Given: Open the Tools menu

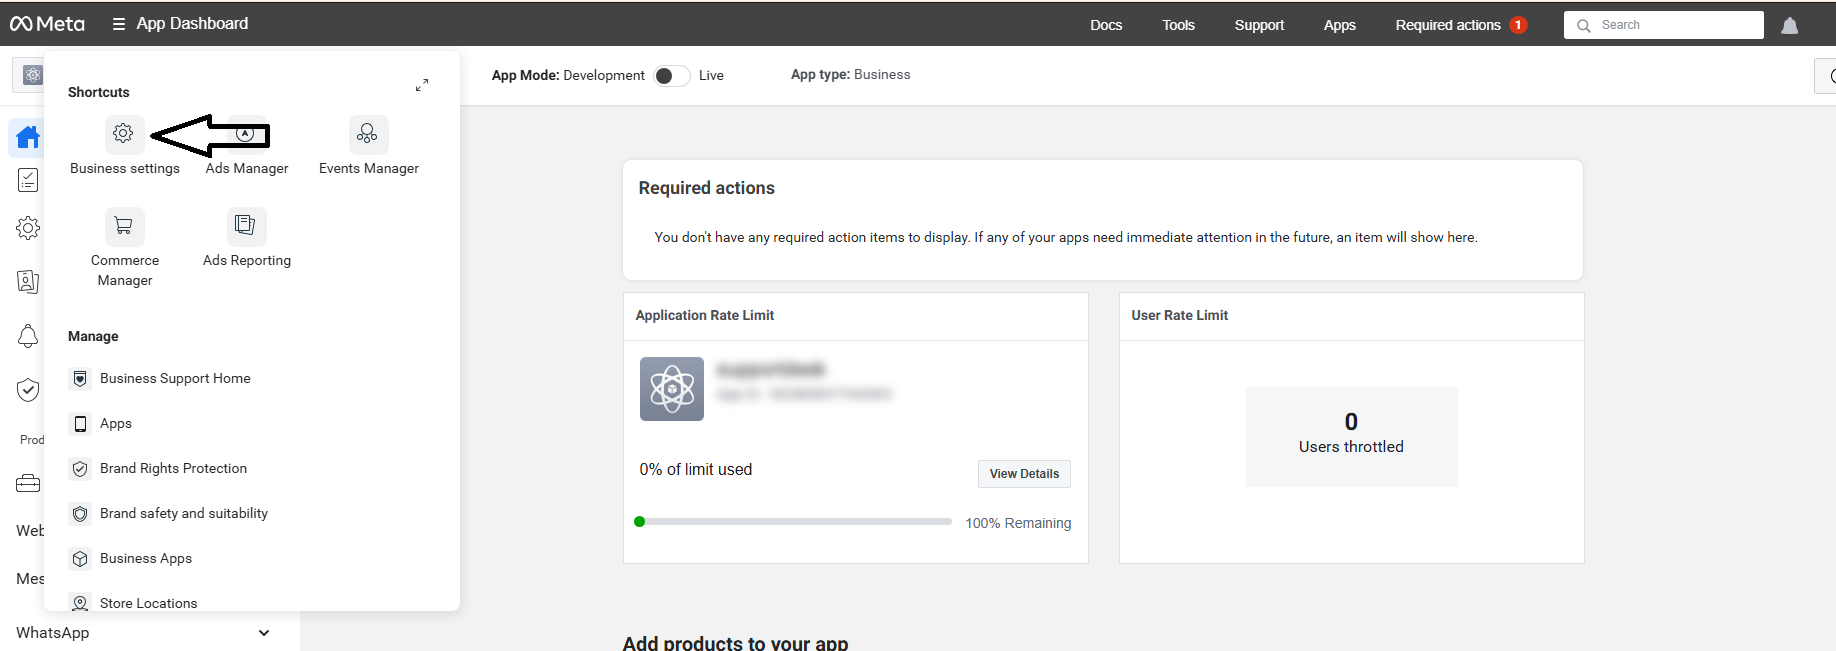Looking at the screenshot, I should coord(1178,25).
